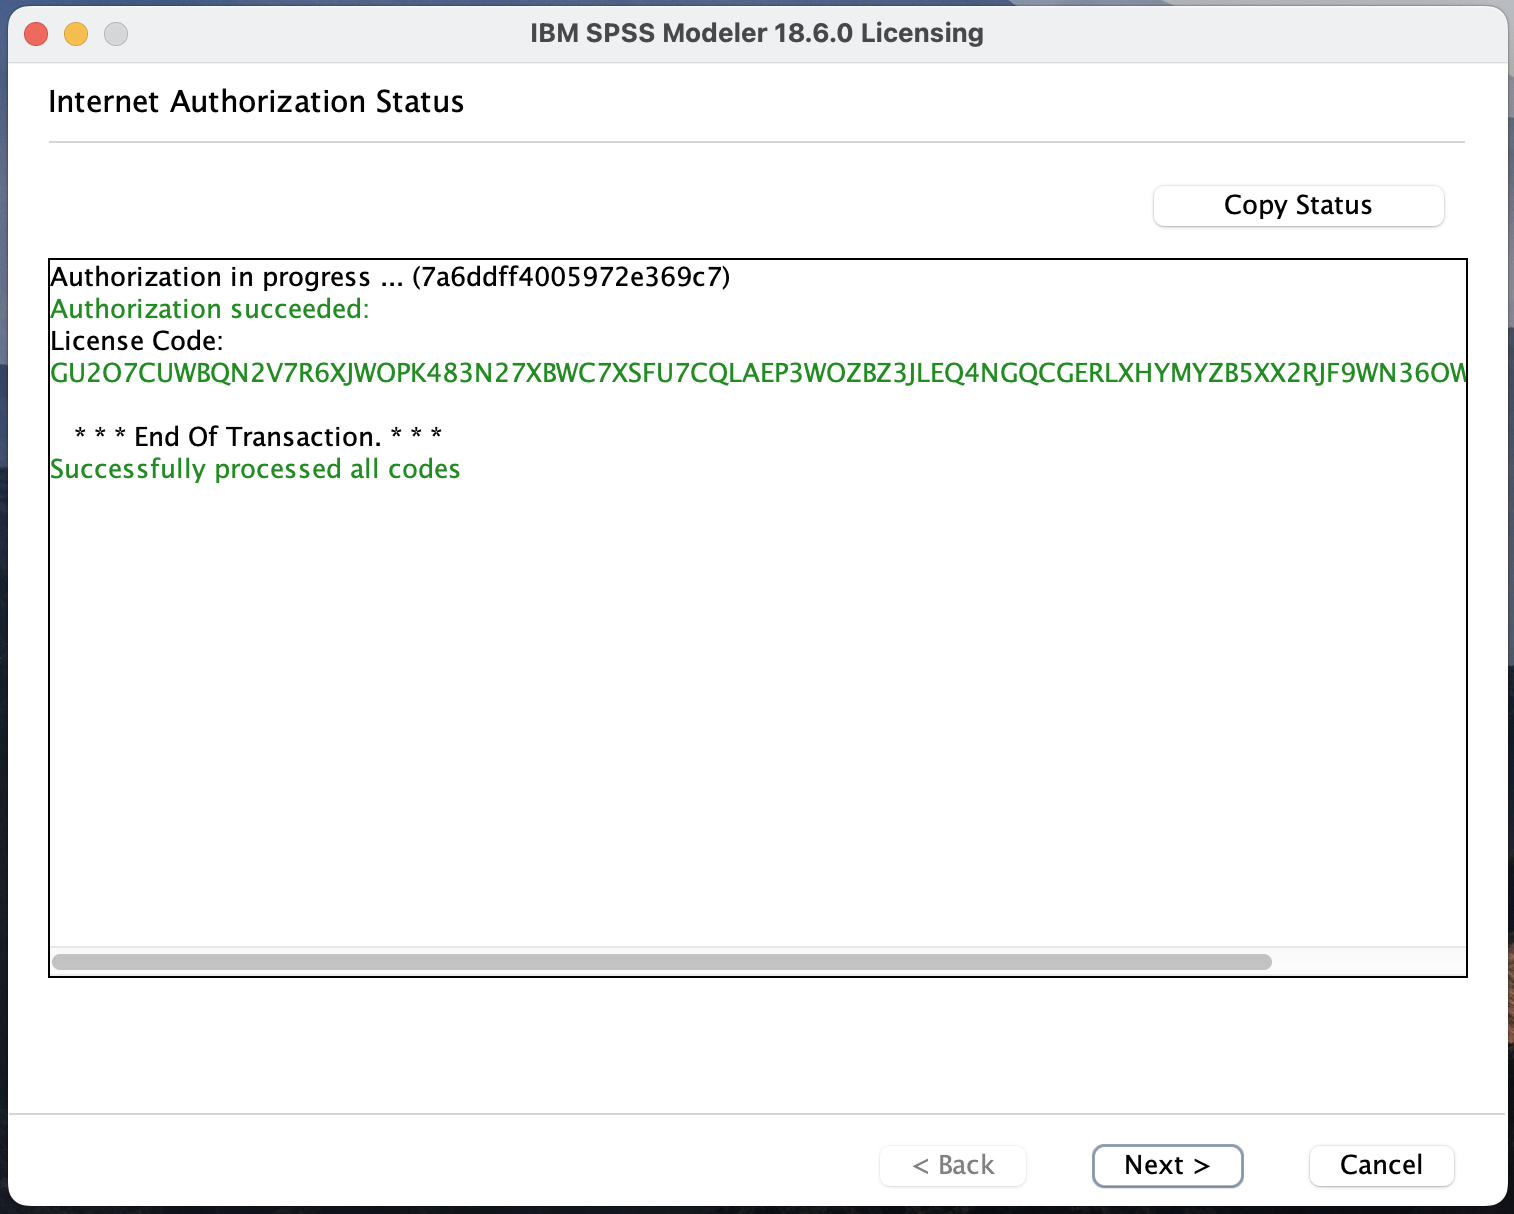Image resolution: width=1514 pixels, height=1214 pixels.
Task: Cancel the licensing wizard
Action: (x=1381, y=1166)
